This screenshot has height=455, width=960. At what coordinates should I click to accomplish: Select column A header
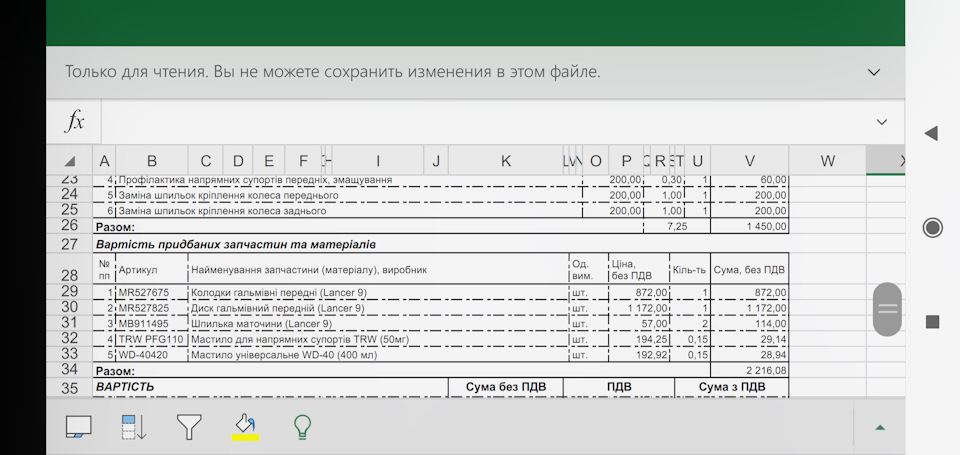[104, 161]
